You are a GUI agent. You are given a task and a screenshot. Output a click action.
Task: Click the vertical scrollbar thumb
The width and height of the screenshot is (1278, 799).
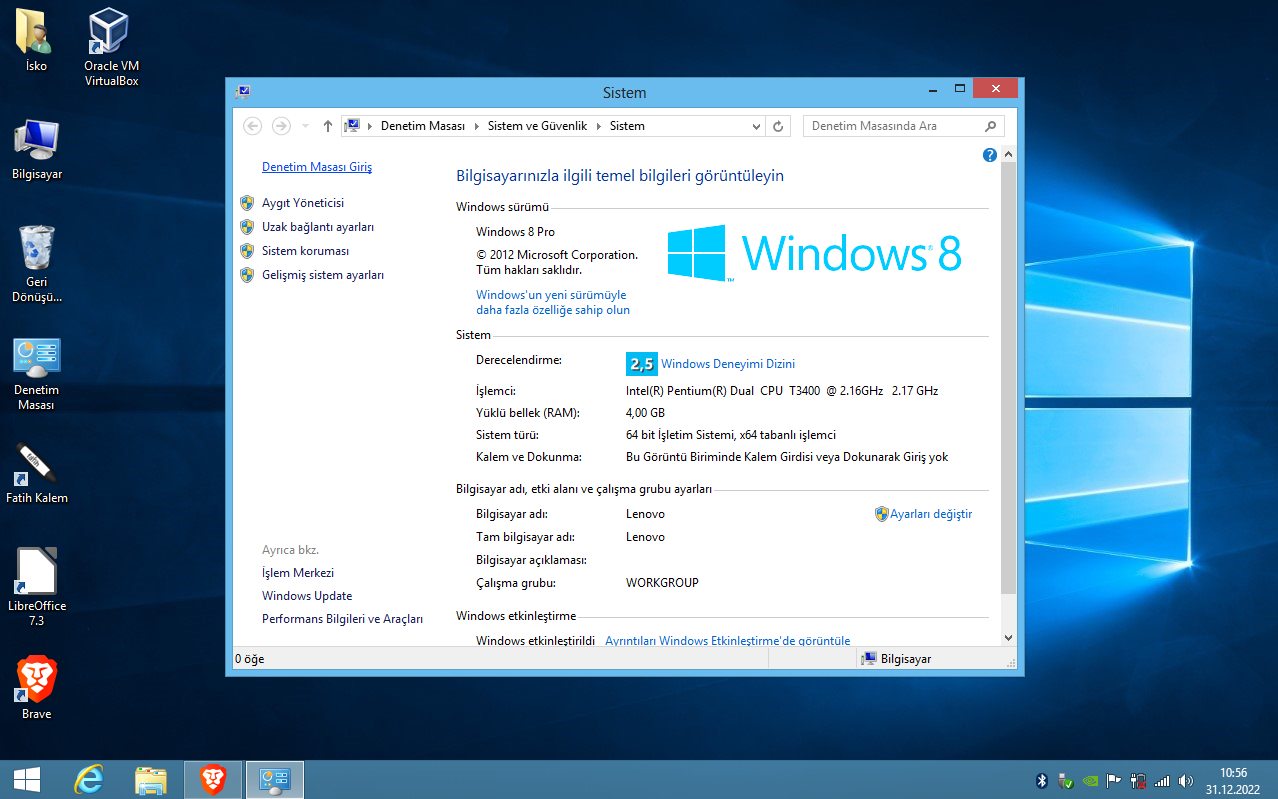(x=1008, y=378)
